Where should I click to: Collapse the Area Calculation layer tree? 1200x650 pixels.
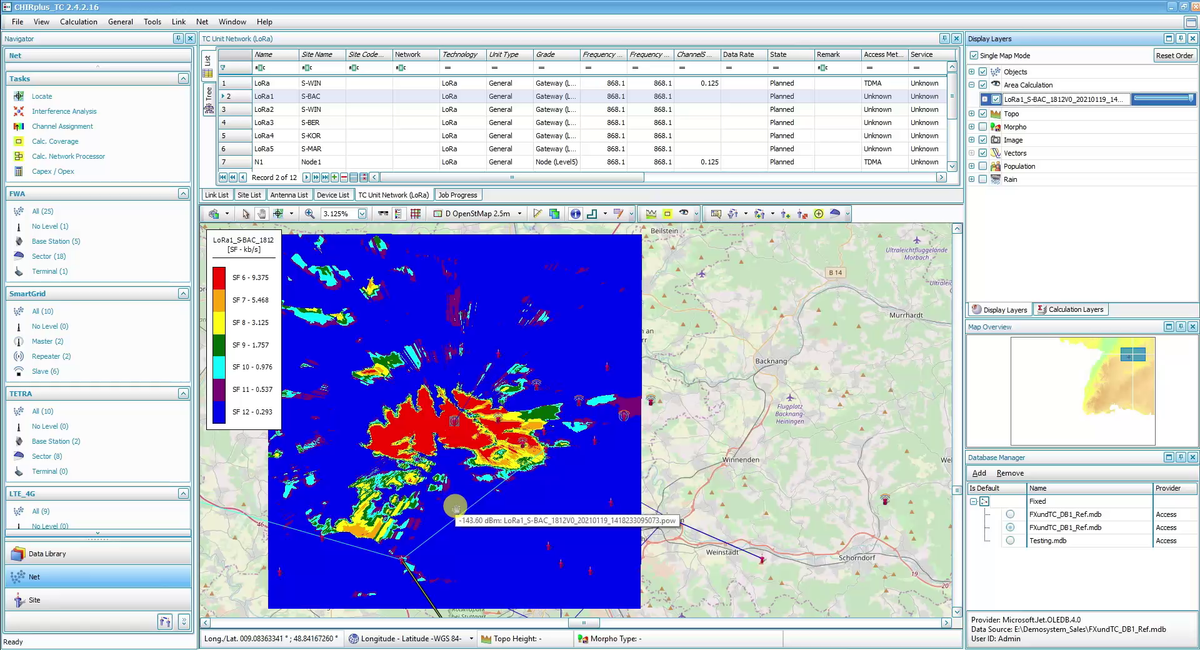coord(971,85)
